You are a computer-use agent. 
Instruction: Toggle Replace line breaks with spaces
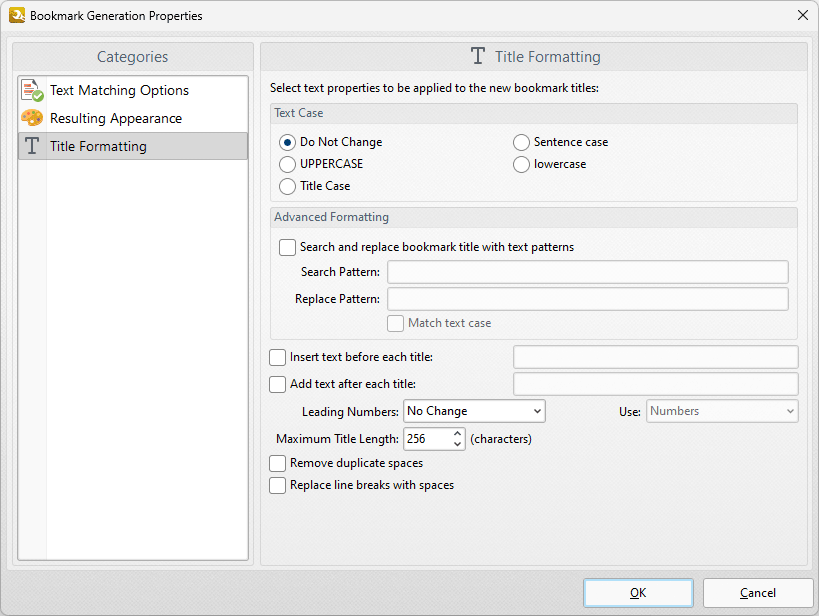click(x=277, y=485)
